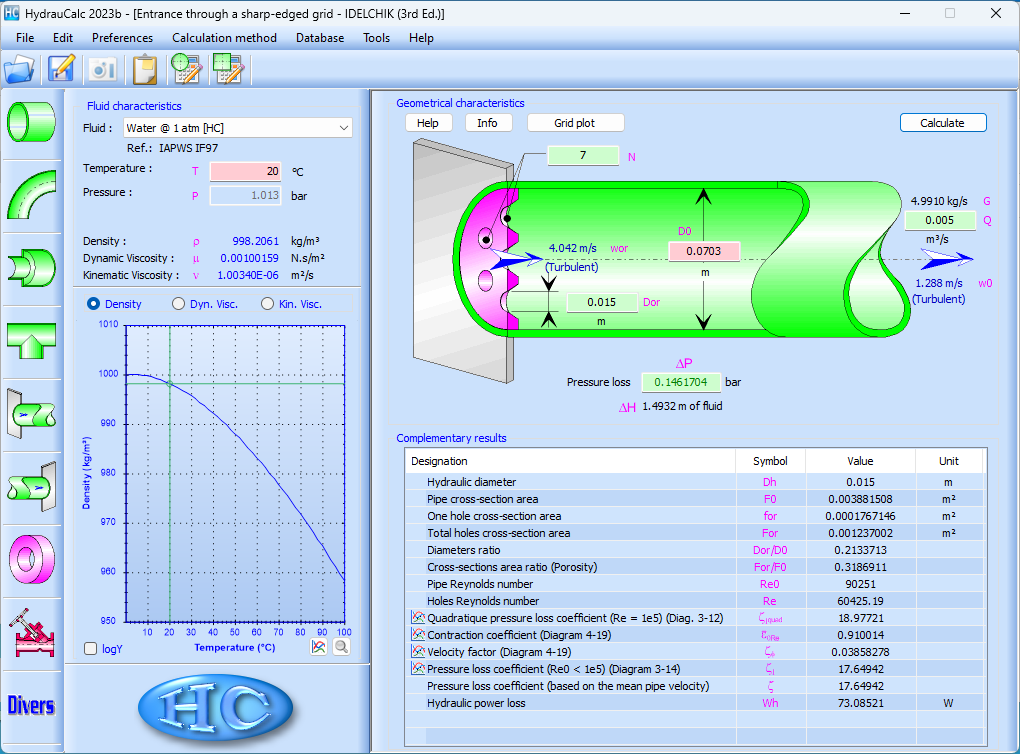Image resolution: width=1020 pixels, height=754 pixels.
Task: Open the Calculation method menu
Action: (224, 38)
